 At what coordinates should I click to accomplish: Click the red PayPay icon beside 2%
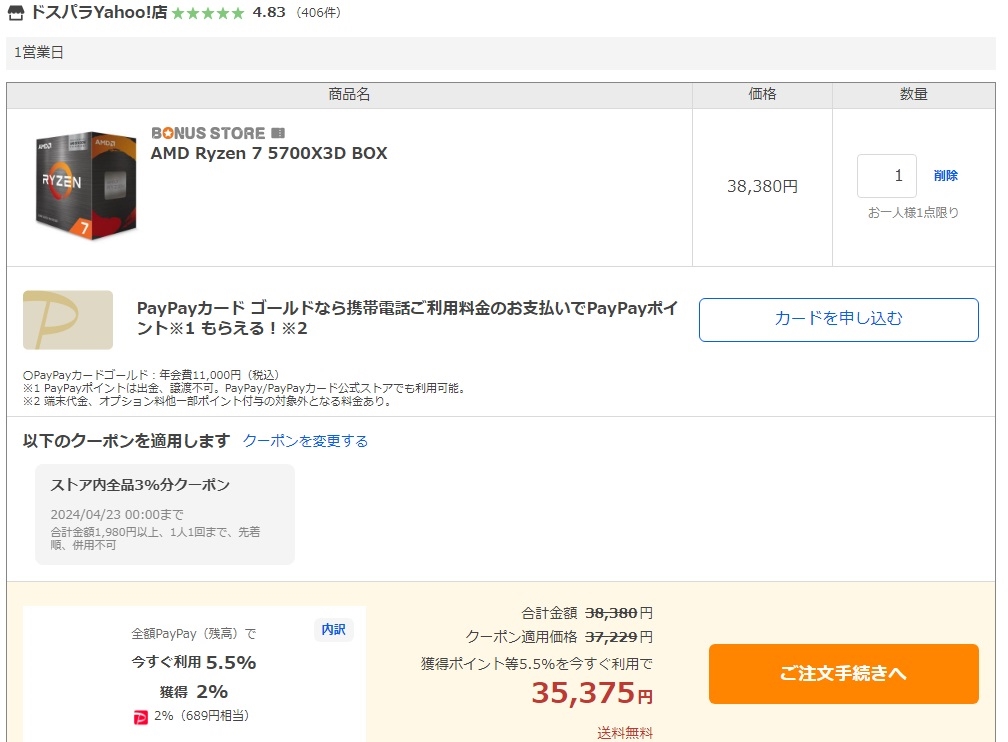140,716
